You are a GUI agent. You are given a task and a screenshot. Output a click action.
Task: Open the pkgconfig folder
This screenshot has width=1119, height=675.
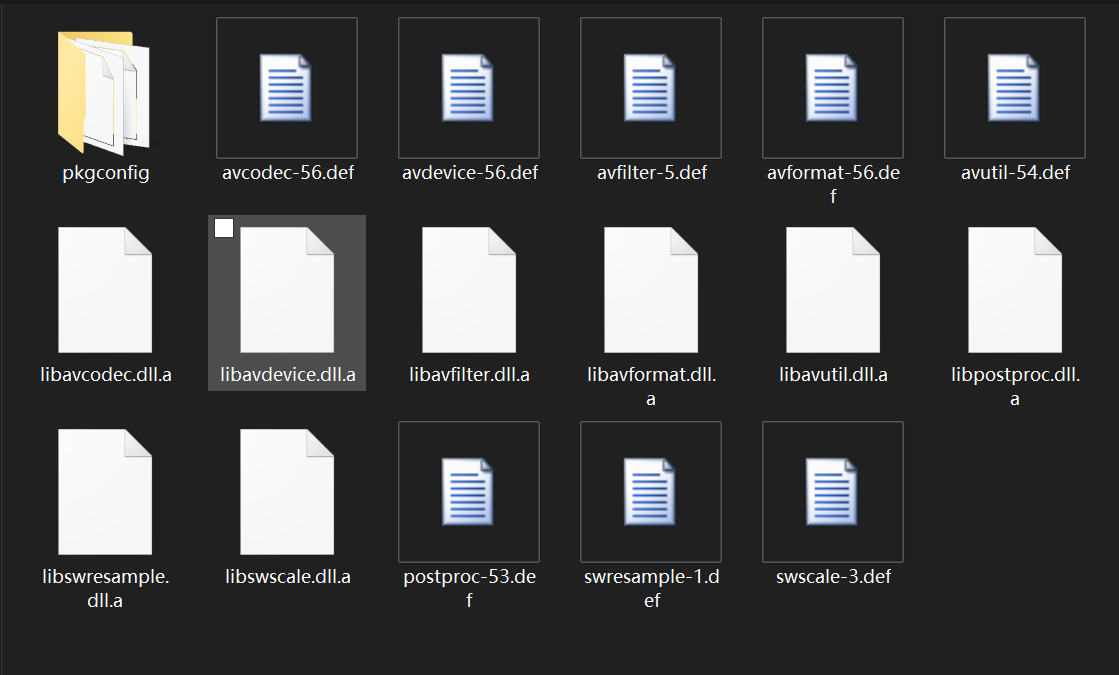tap(105, 92)
